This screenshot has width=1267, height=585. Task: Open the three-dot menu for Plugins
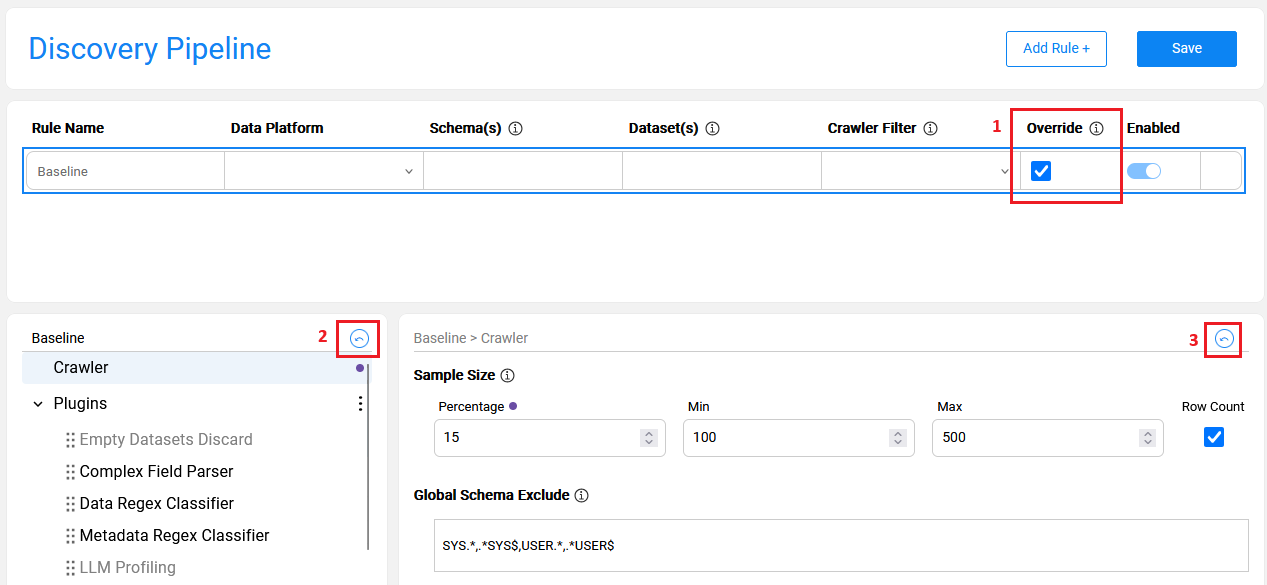coord(360,404)
